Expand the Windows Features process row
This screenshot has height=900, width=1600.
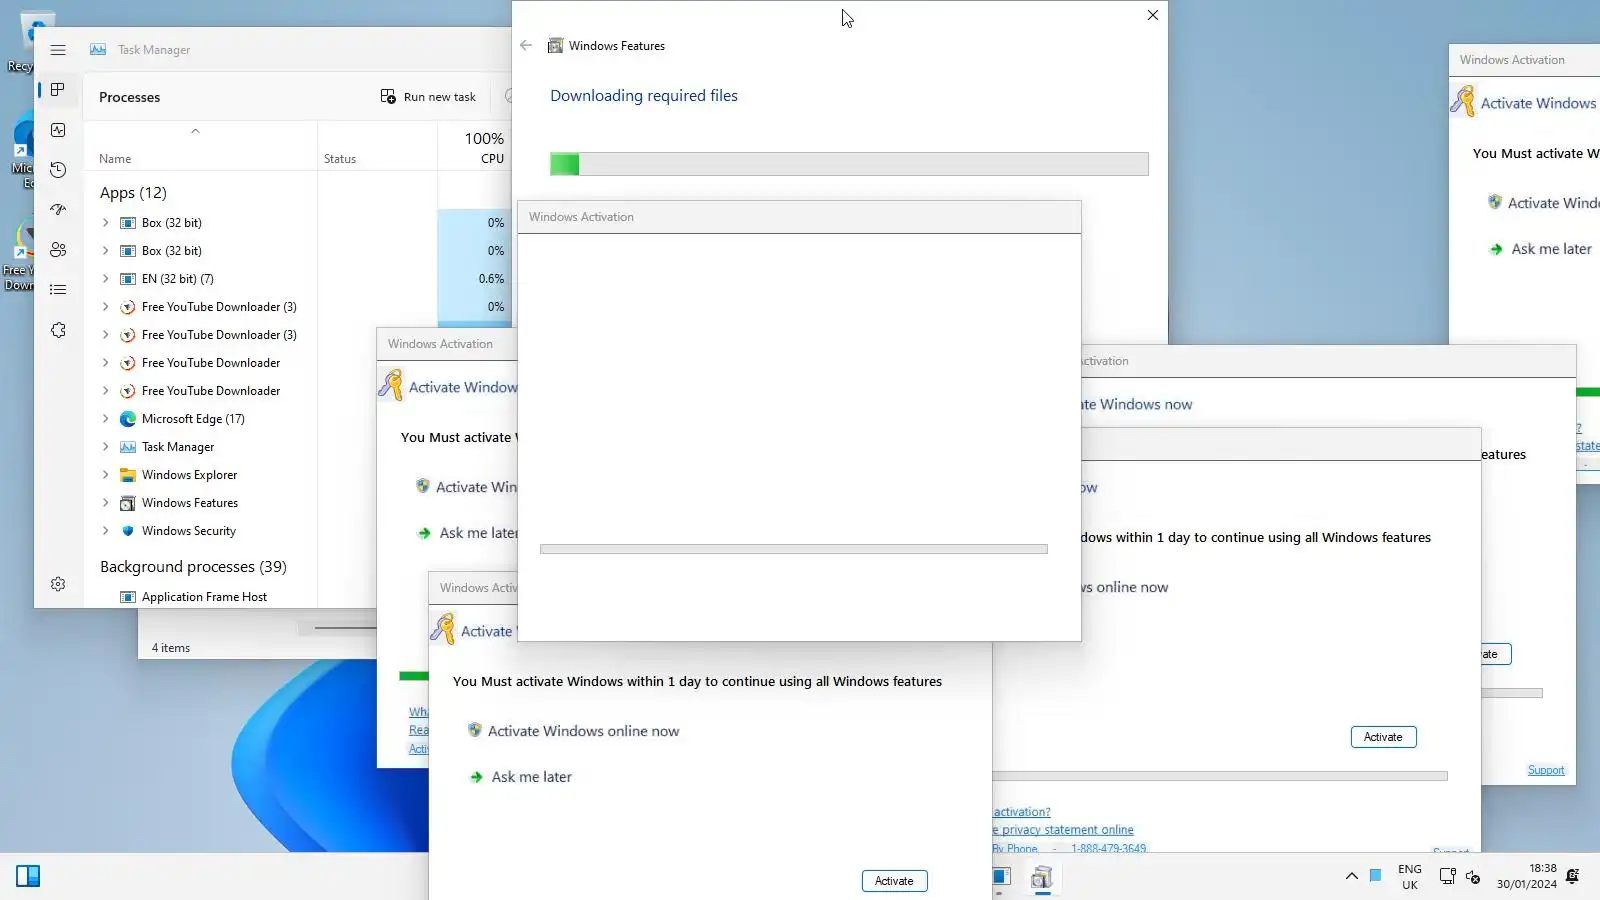coord(105,503)
